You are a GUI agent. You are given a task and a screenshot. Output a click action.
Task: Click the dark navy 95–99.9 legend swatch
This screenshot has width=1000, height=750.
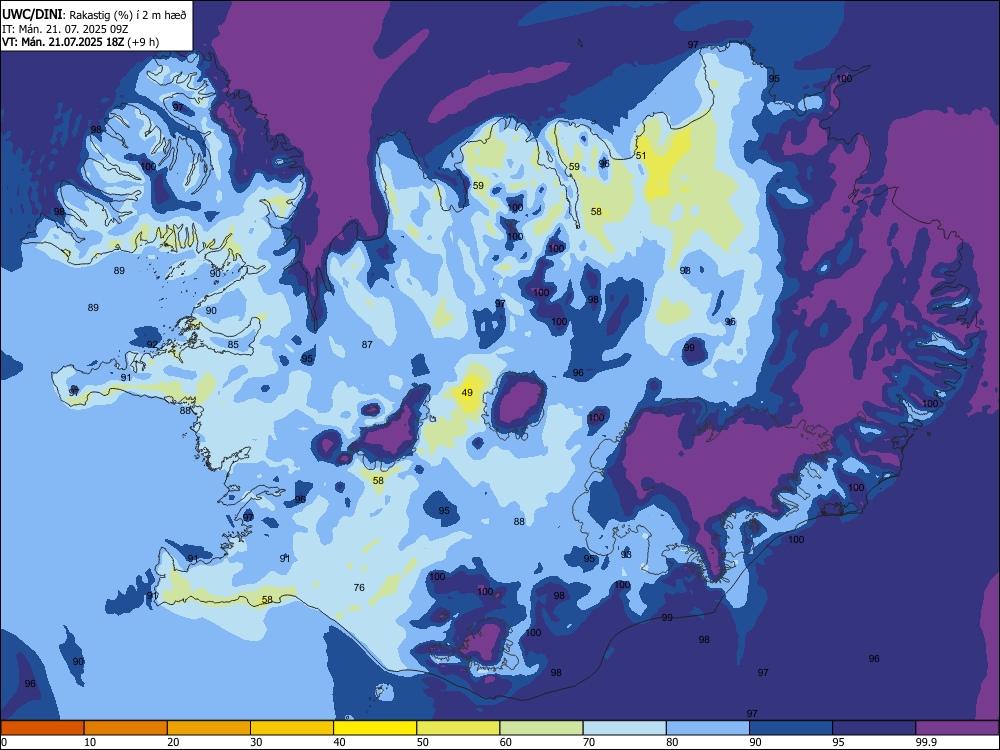874,728
